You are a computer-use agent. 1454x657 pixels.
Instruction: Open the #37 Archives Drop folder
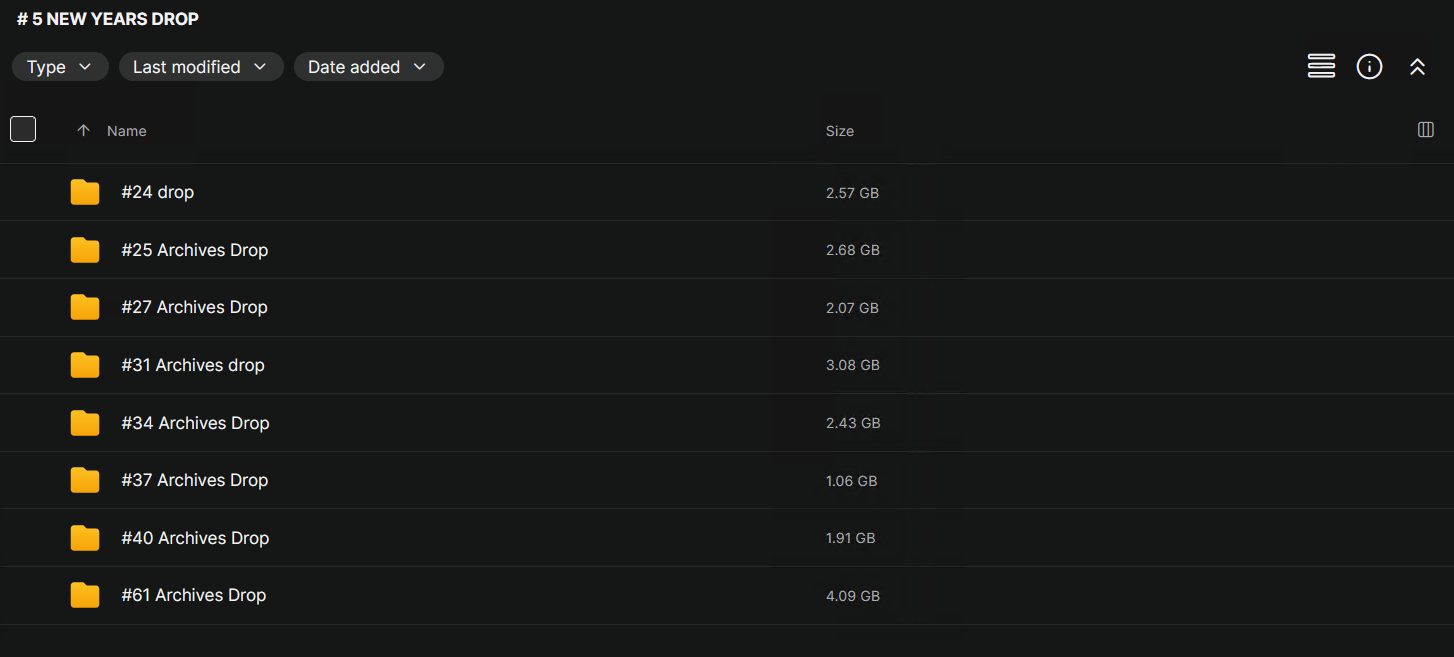tap(195, 480)
